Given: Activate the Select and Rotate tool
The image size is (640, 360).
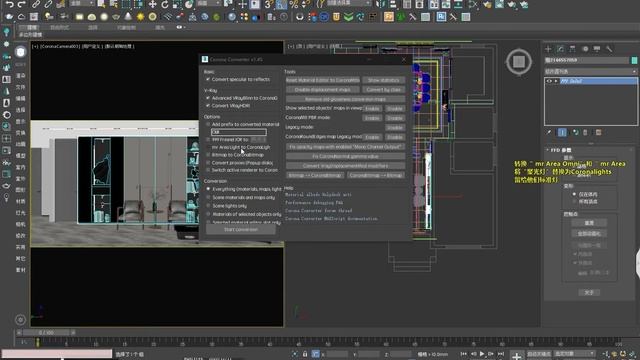Looking at the screenshot, I should (164, 4).
